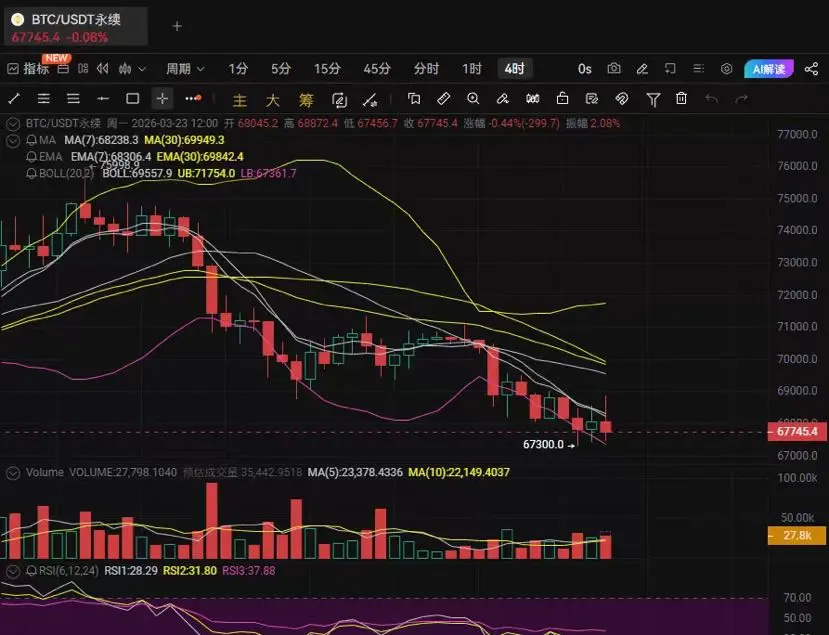Click the candle pattern icon in drawing bar

[x=532, y=99]
